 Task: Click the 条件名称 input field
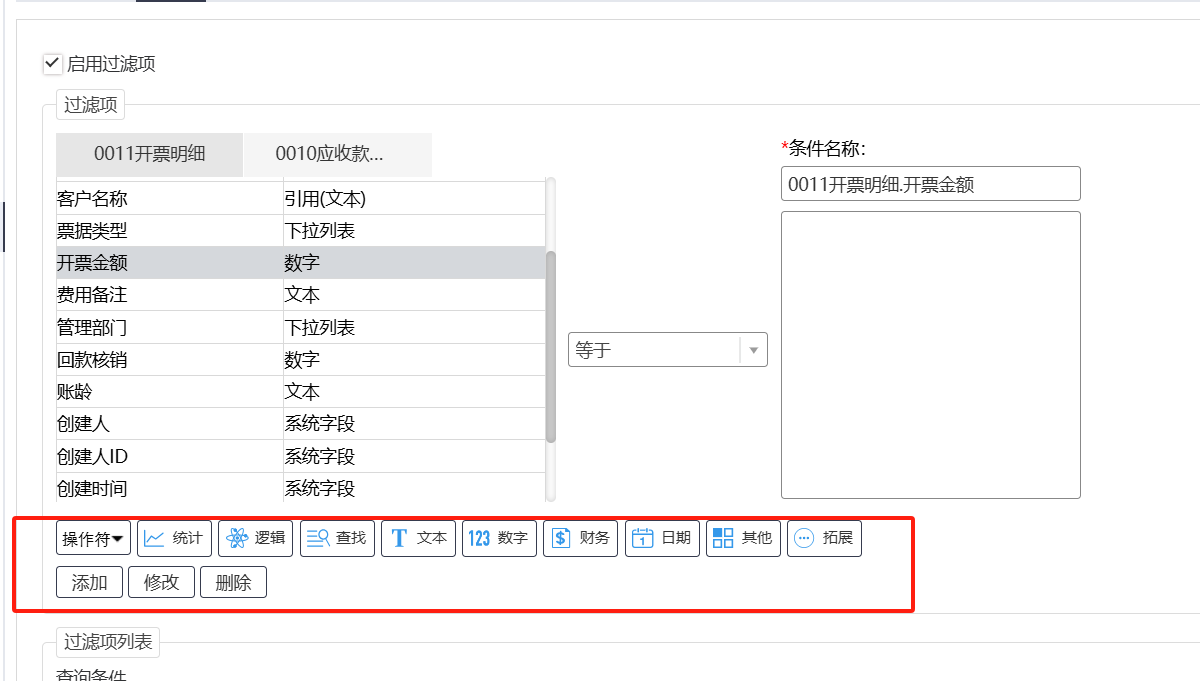pos(930,184)
